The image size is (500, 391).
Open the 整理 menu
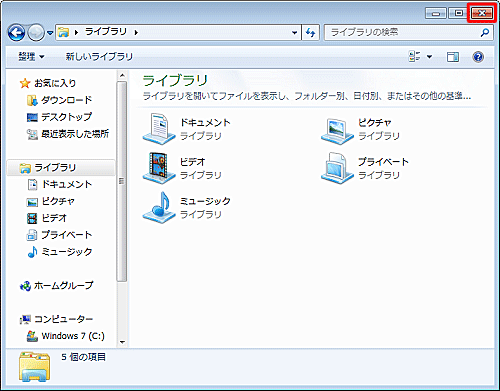(x=31, y=57)
